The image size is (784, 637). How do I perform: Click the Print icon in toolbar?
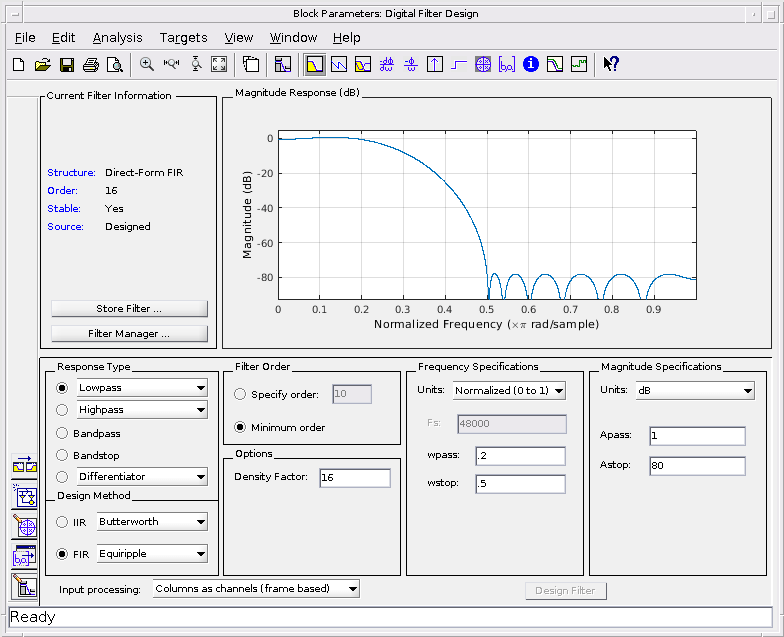pos(91,64)
